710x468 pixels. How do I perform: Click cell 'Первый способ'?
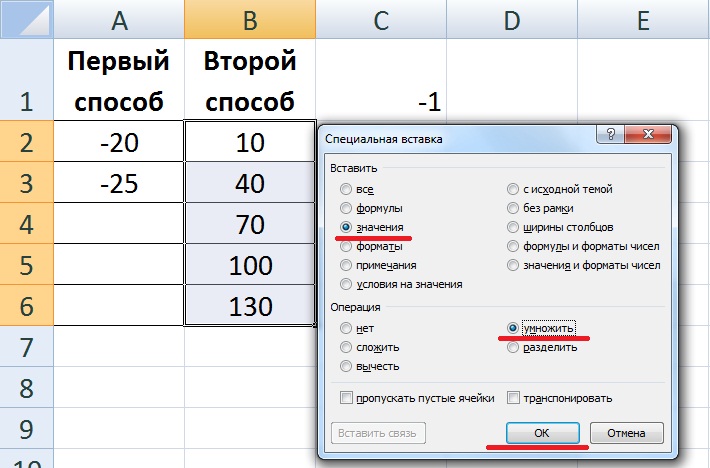pyautogui.click(x=119, y=80)
